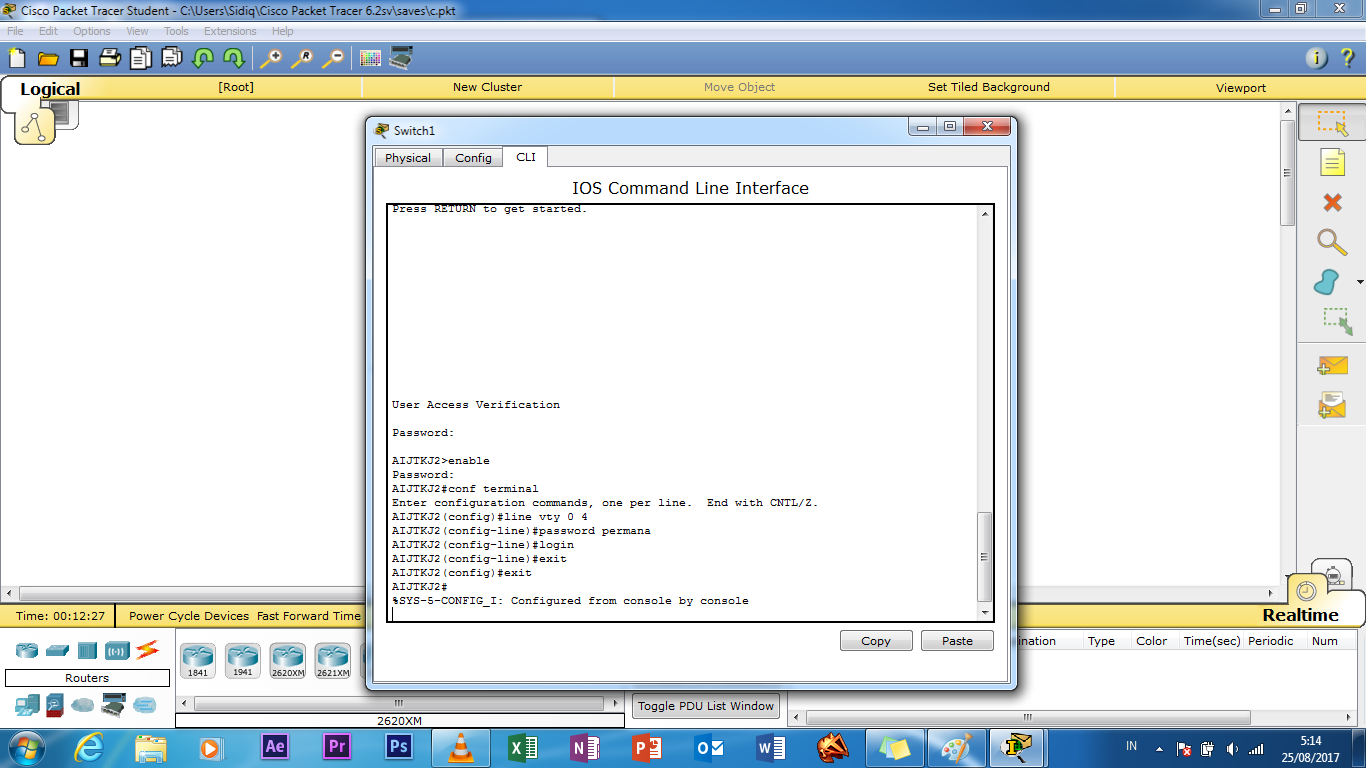Choose the Inspect magnifier tool
The width and height of the screenshot is (1366, 768).
[1332, 242]
